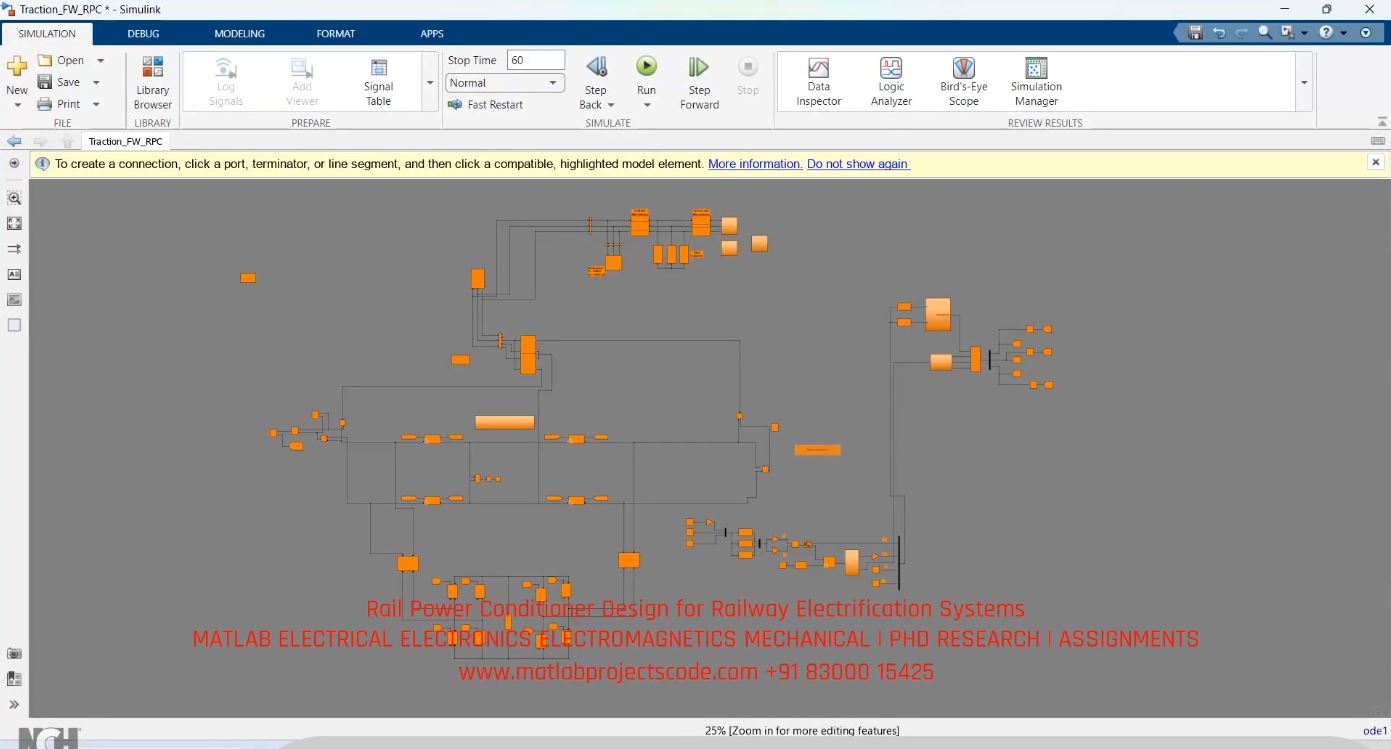Click the Hide/Show Model Browser arrow icon
This screenshot has width=1391, height=749.
click(x=14, y=162)
